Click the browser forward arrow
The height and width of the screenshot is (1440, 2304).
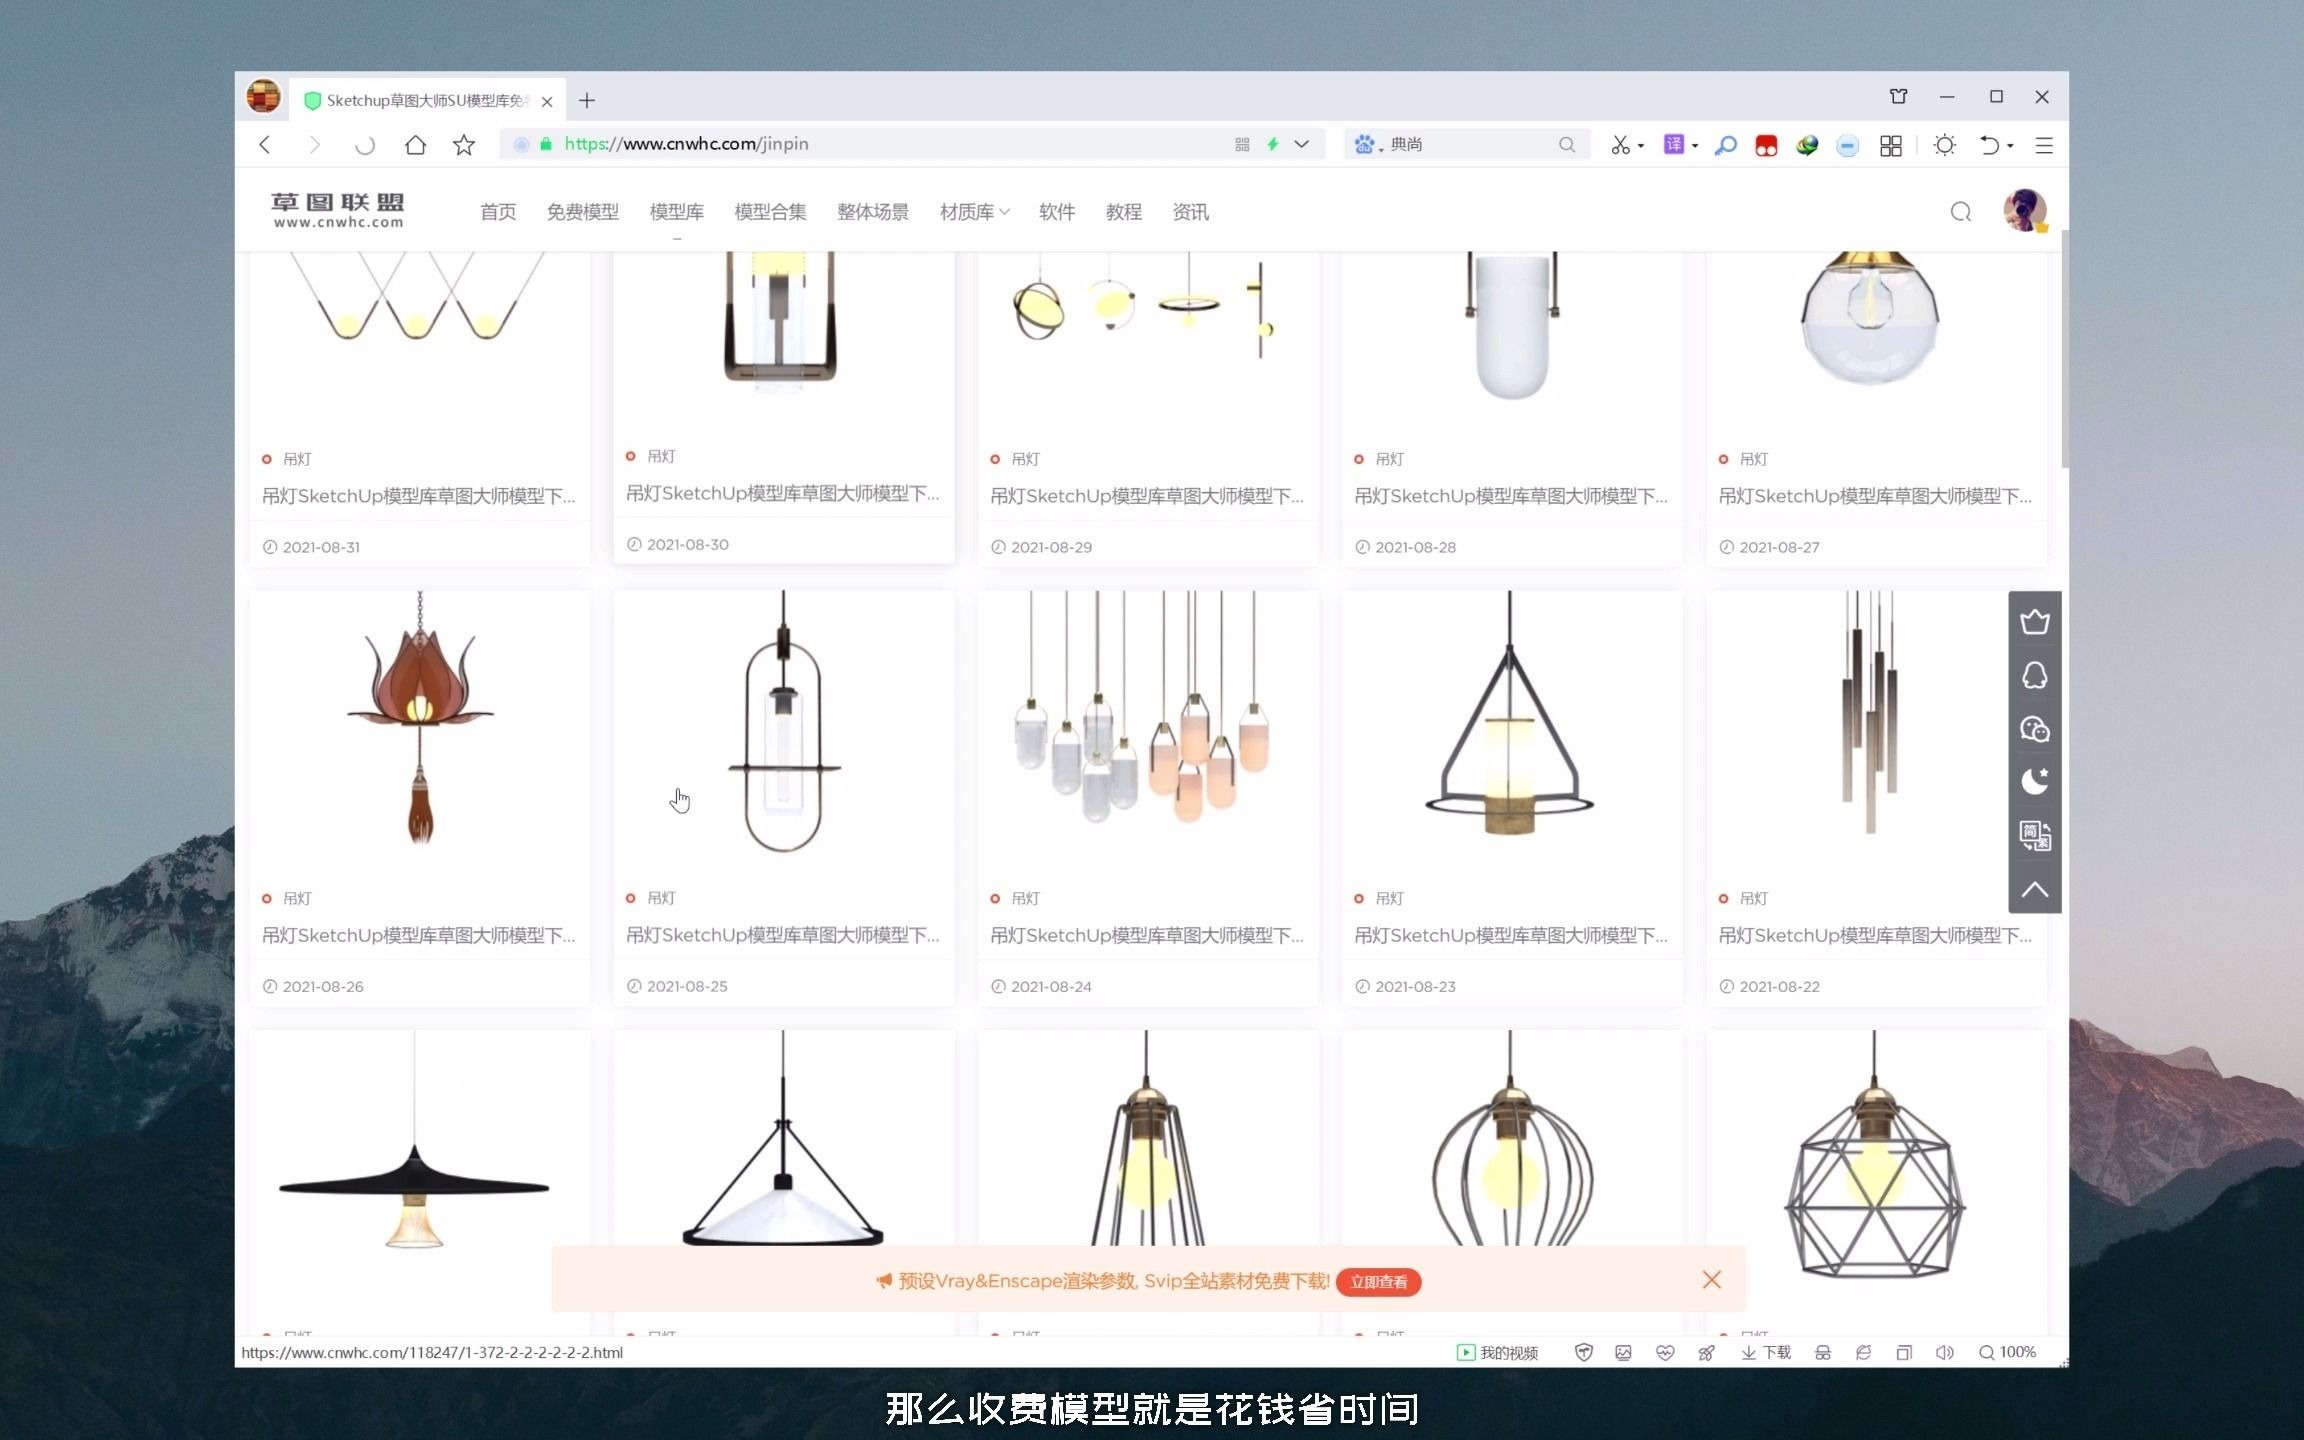[x=314, y=145]
